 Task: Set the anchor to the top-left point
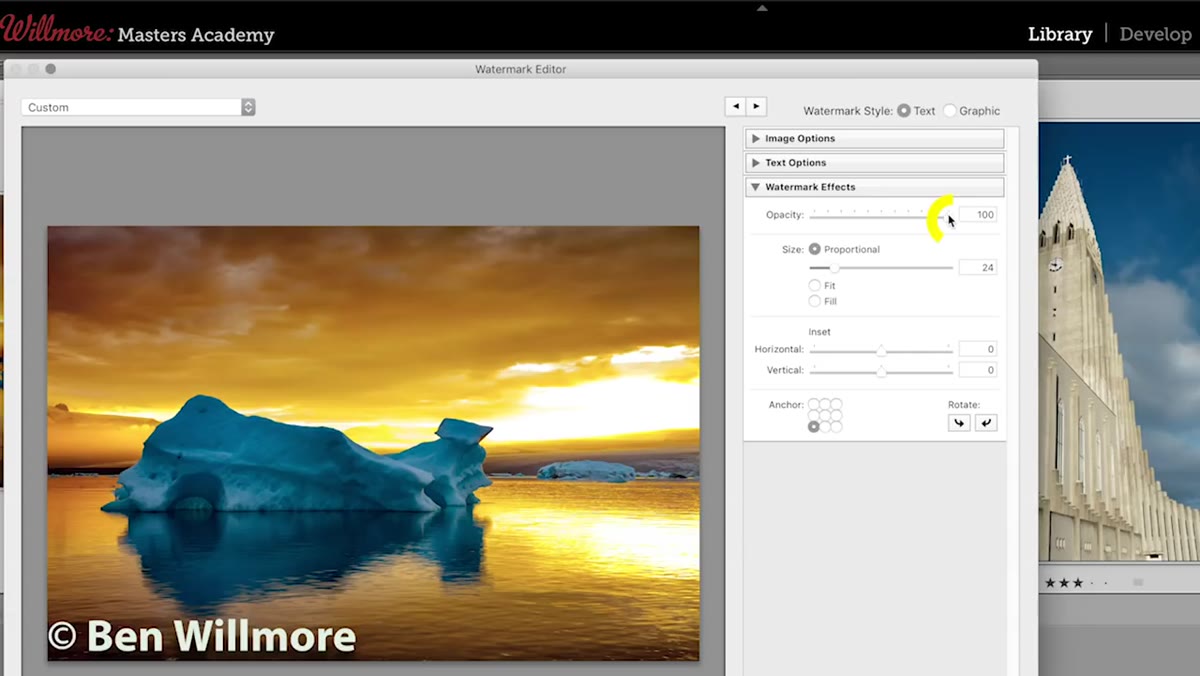point(814,404)
